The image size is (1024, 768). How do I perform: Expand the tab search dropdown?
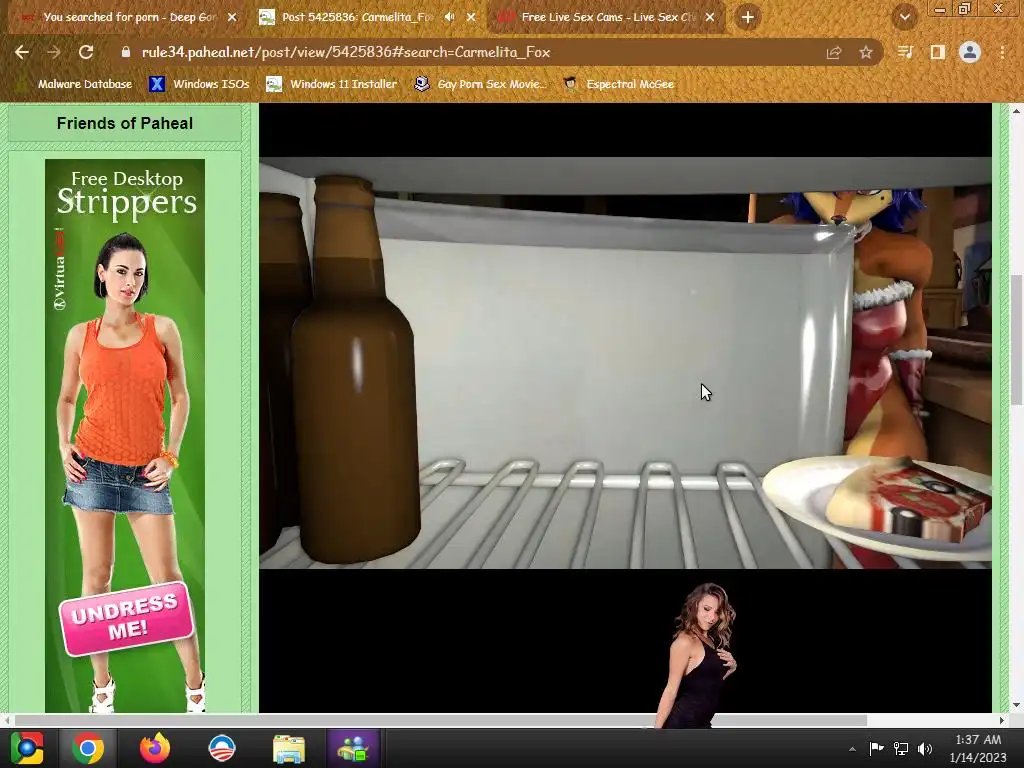(904, 17)
